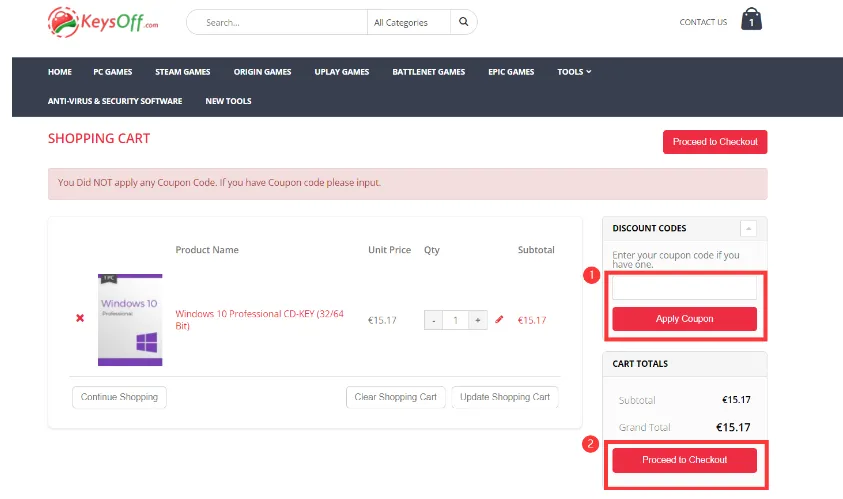Click the coupon not applied warning message
The image size is (843, 499).
pos(408,184)
